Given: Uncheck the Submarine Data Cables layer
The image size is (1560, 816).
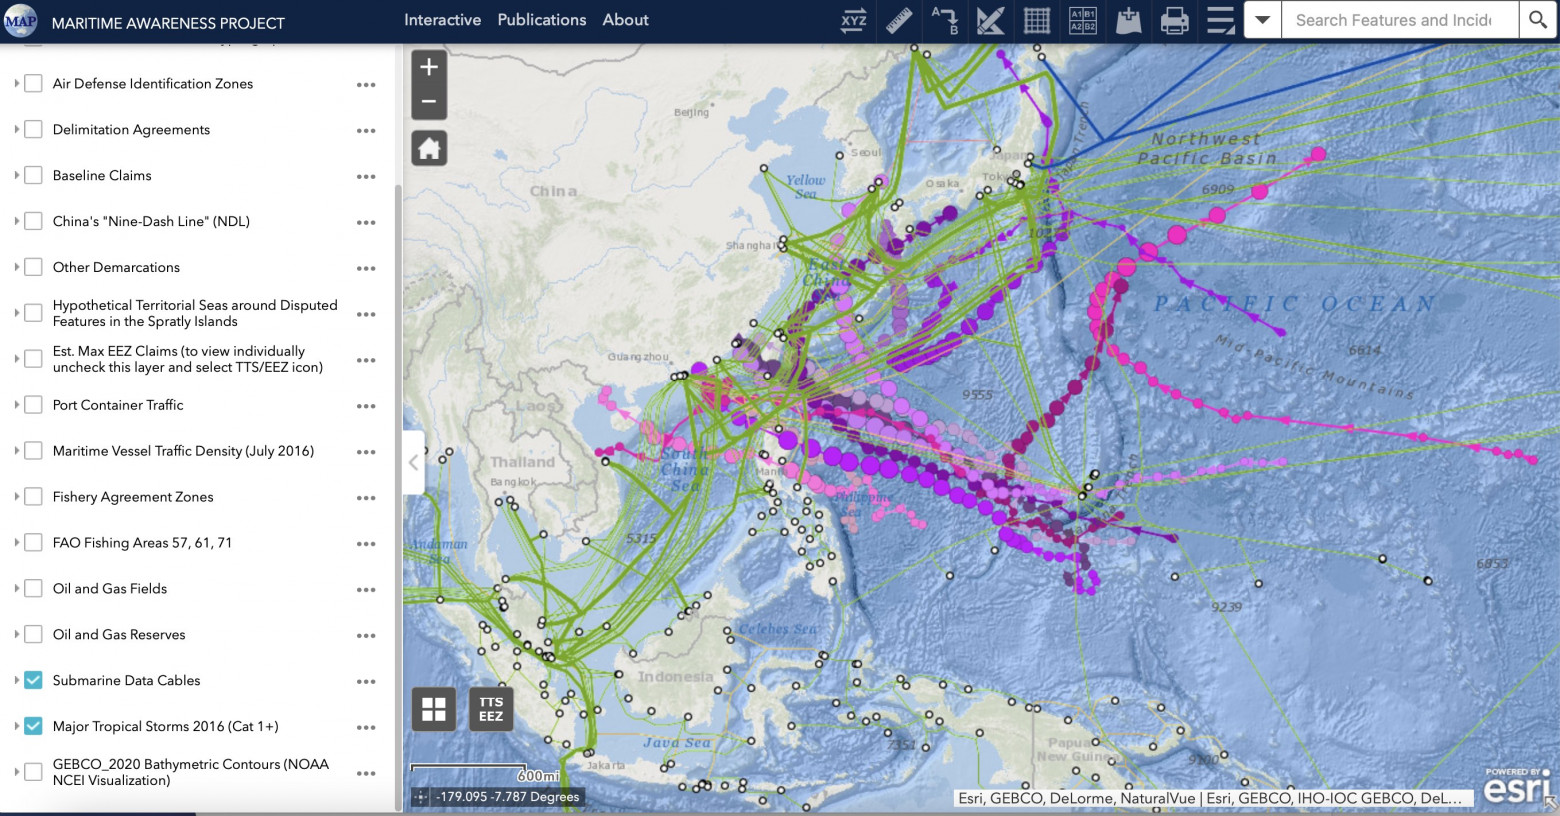Looking at the screenshot, I should [x=33, y=680].
